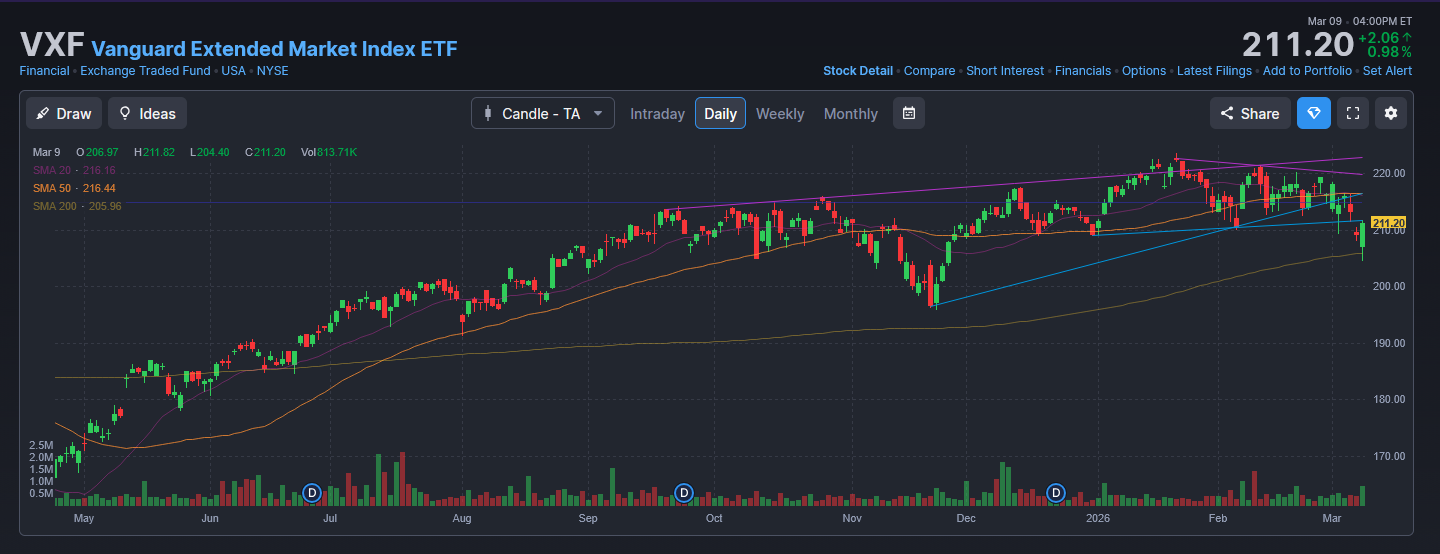Click the yellow 211.20 current price tag
The height and width of the screenshot is (554, 1440).
(x=1389, y=222)
